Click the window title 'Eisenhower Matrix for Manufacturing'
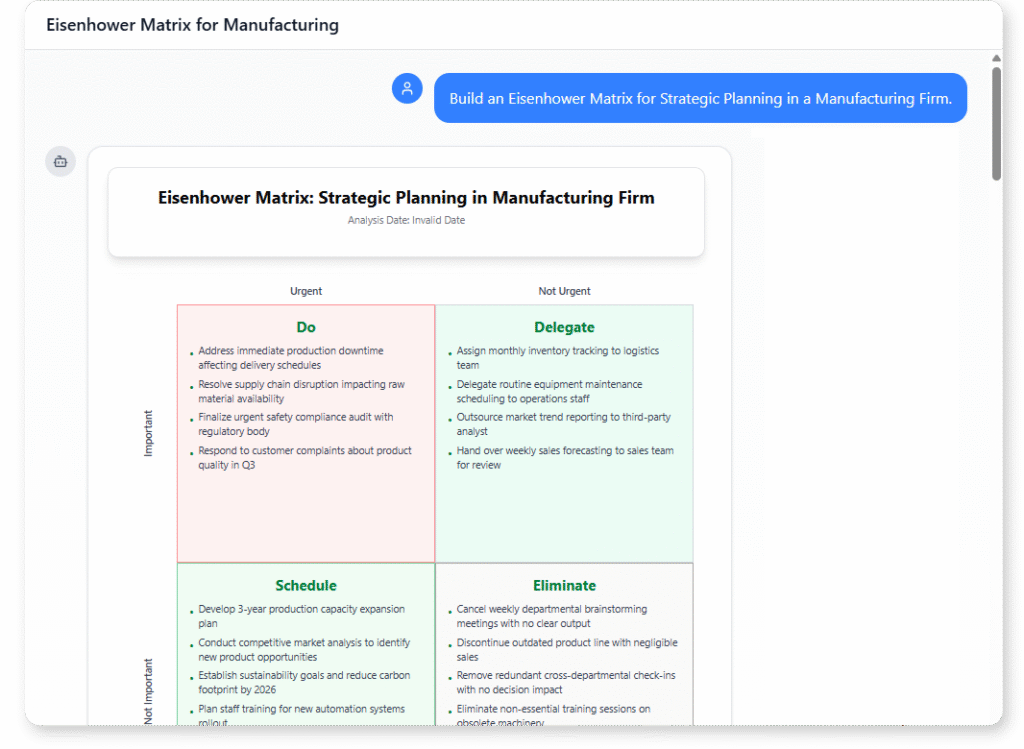 (x=191, y=24)
